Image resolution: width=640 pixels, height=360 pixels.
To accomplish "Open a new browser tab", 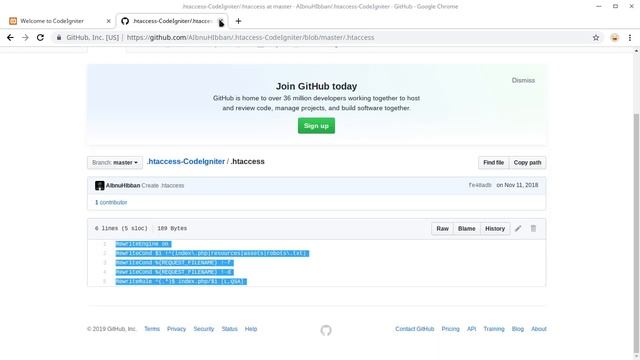I will tap(238, 21).
